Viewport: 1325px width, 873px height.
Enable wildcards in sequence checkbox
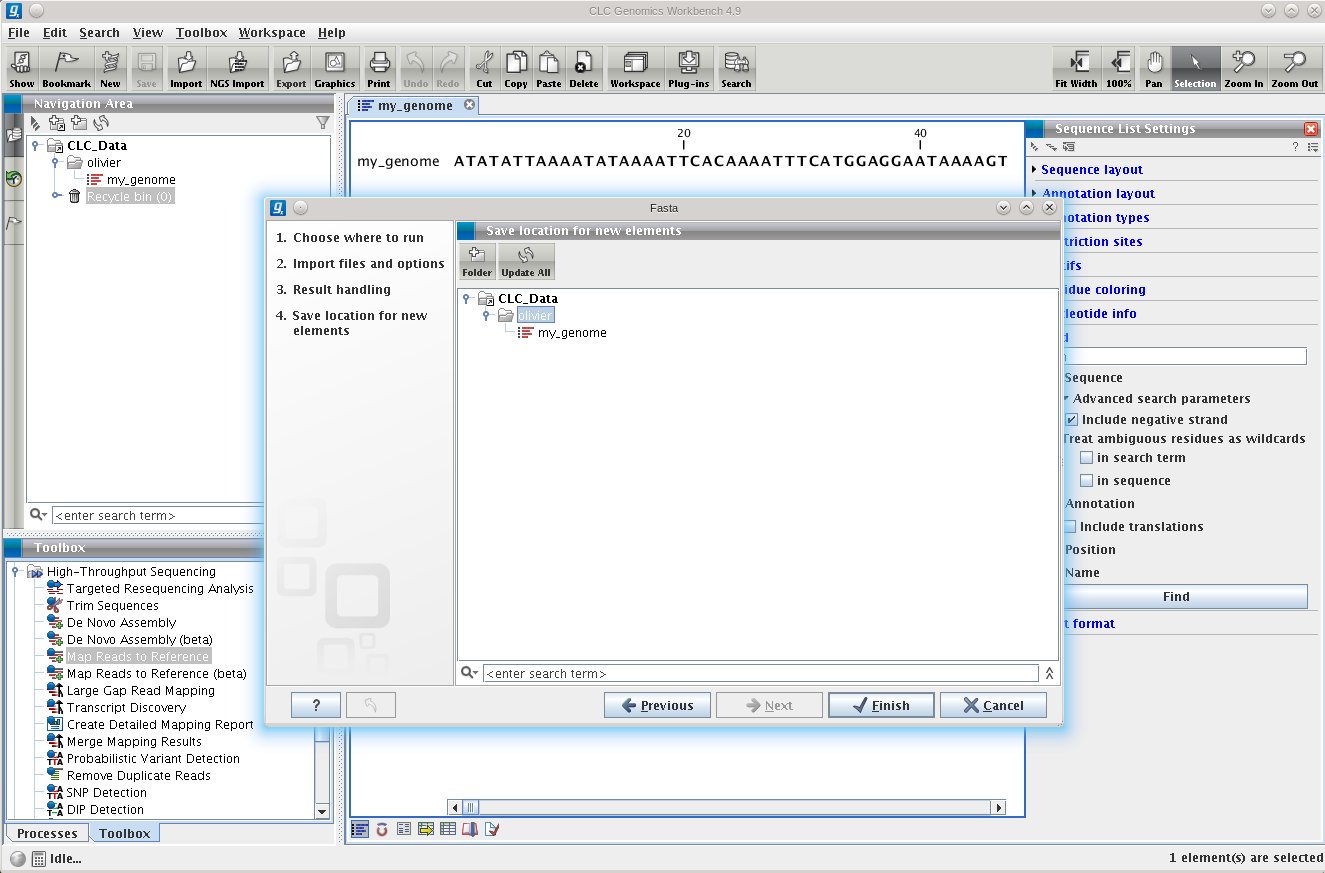(1086, 481)
